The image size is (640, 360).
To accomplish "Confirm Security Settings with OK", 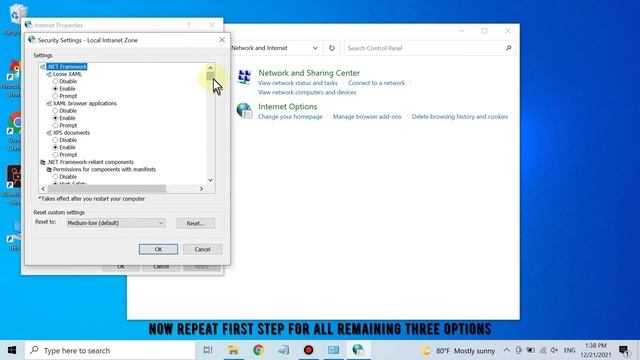I will point(158,249).
